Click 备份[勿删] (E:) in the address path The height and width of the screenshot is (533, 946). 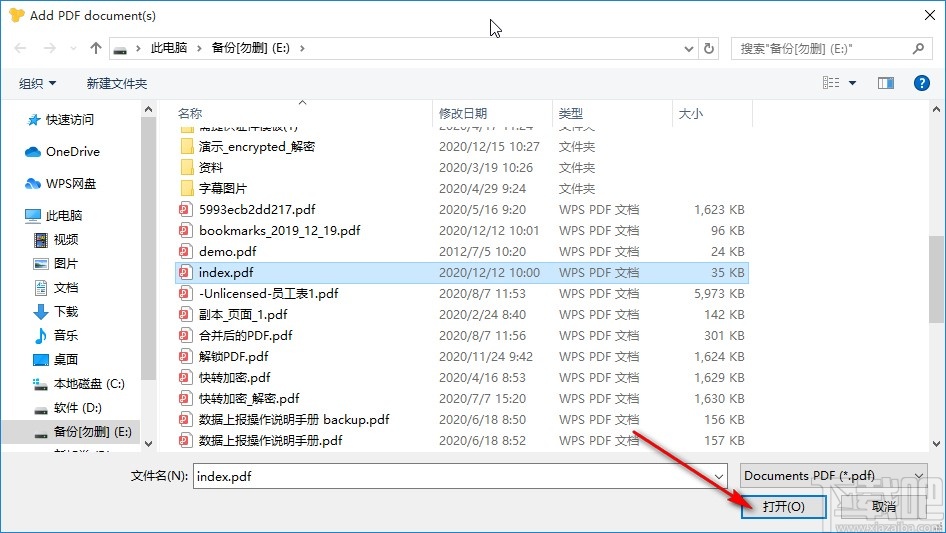tap(250, 48)
